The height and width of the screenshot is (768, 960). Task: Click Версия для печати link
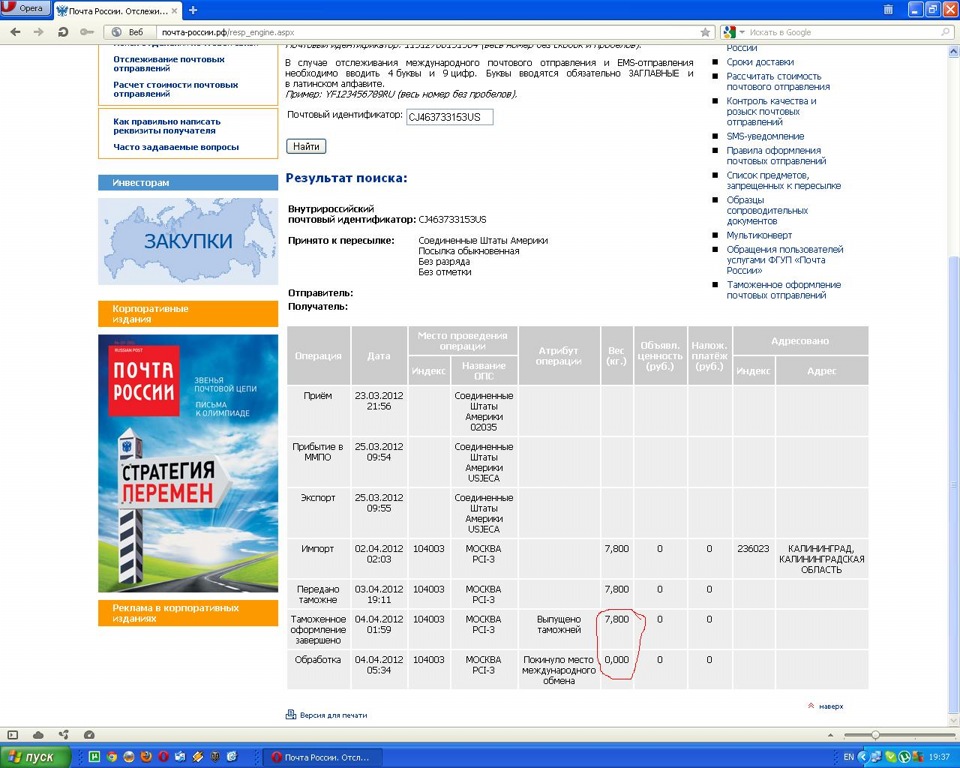(333, 715)
